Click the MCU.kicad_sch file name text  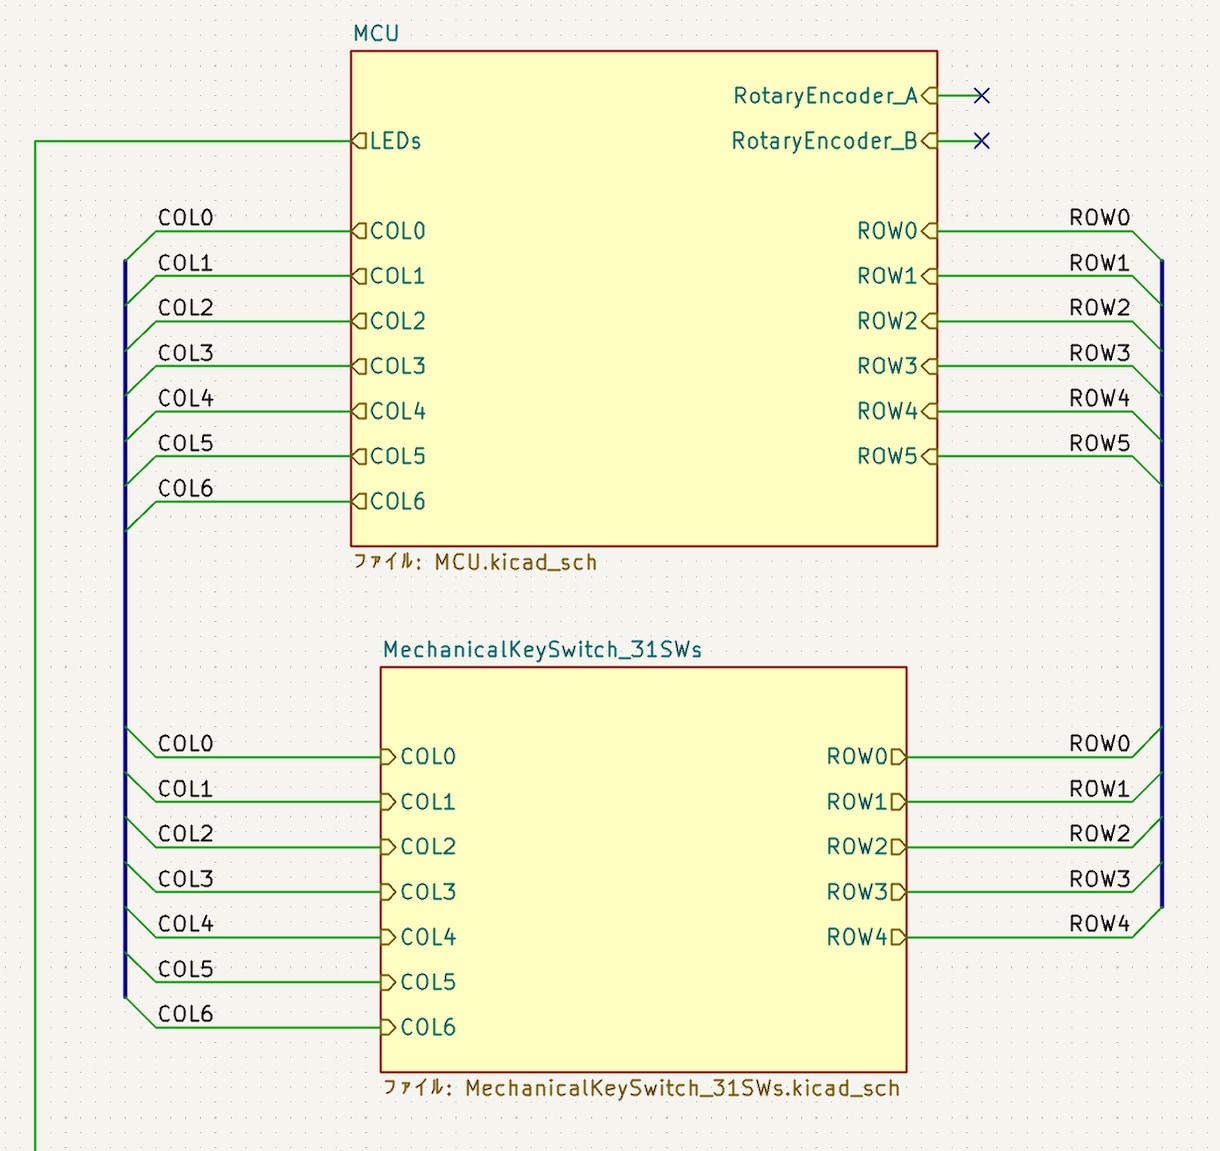(x=516, y=562)
